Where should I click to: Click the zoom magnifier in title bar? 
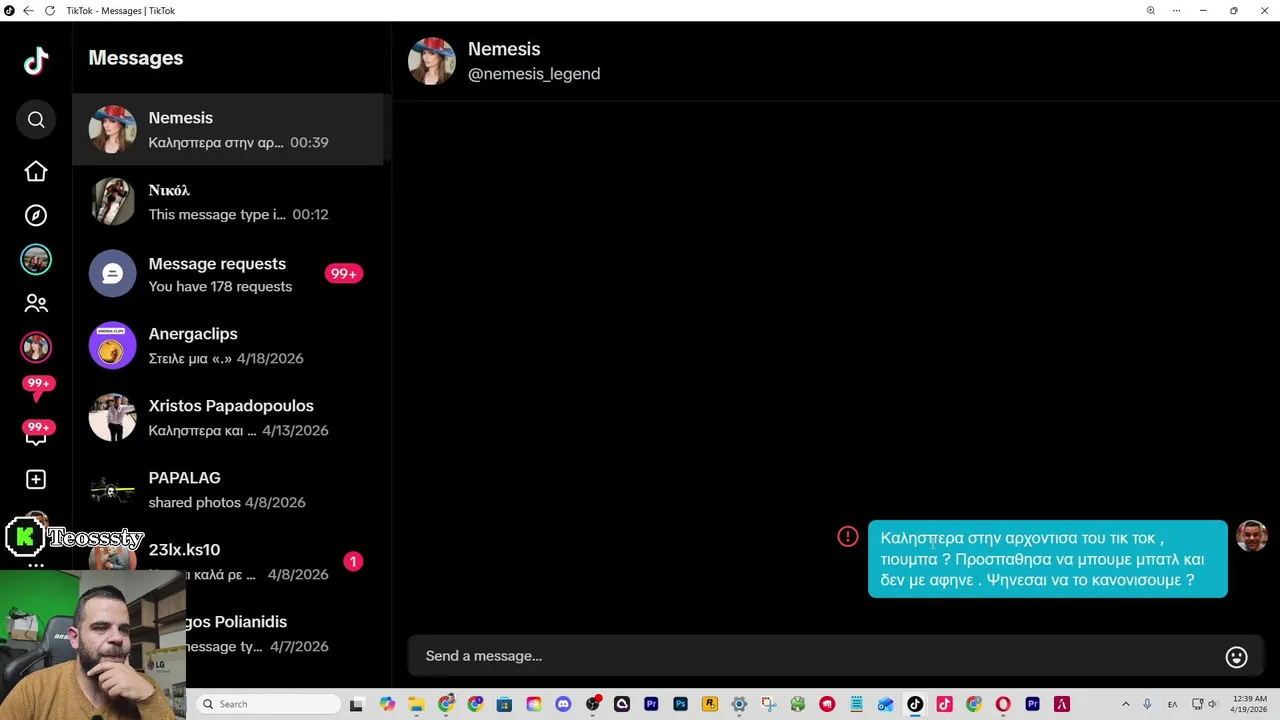click(x=1151, y=10)
